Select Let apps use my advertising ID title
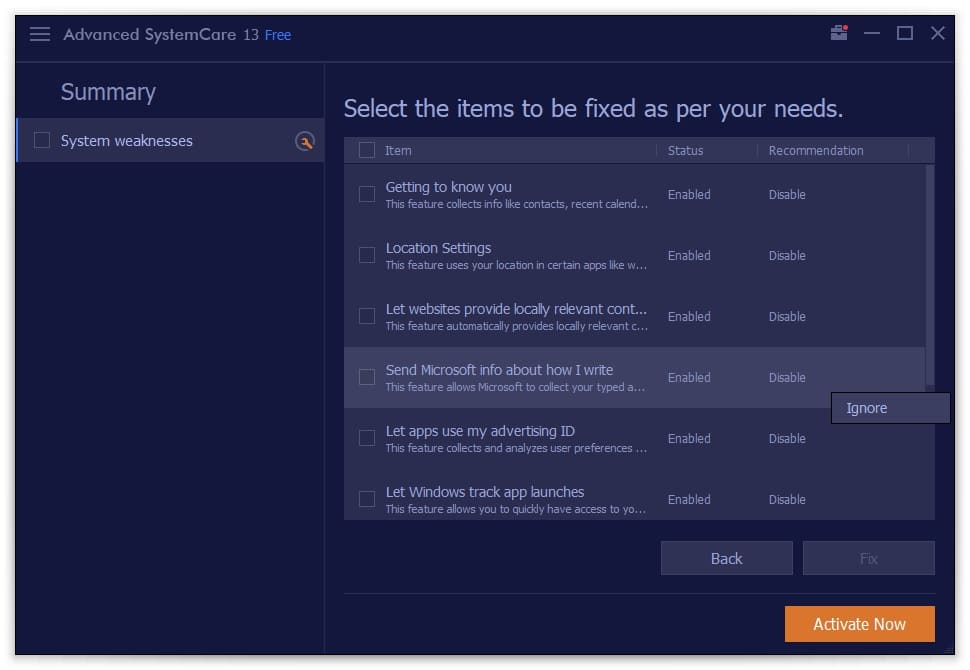This screenshot has height=670, width=970. (480, 431)
